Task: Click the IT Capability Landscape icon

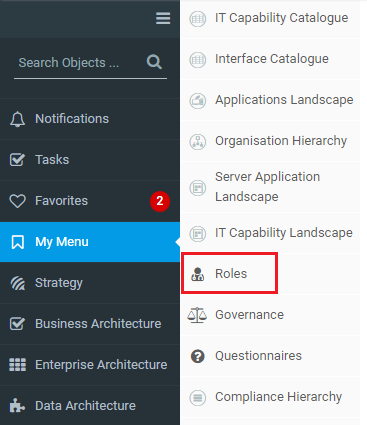Action: point(198,234)
